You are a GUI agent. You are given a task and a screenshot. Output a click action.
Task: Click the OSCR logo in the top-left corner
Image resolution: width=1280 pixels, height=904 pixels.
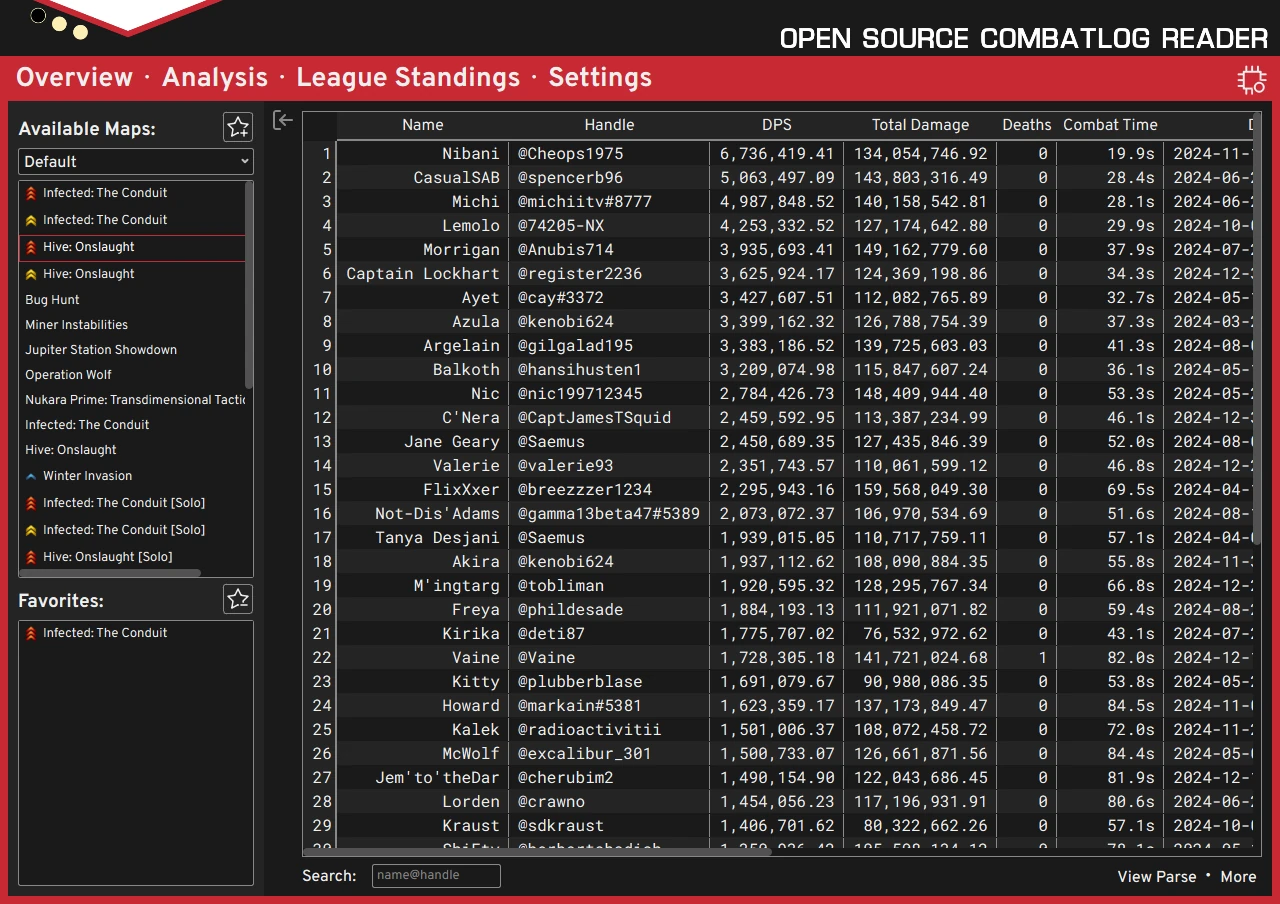[x=110, y=18]
